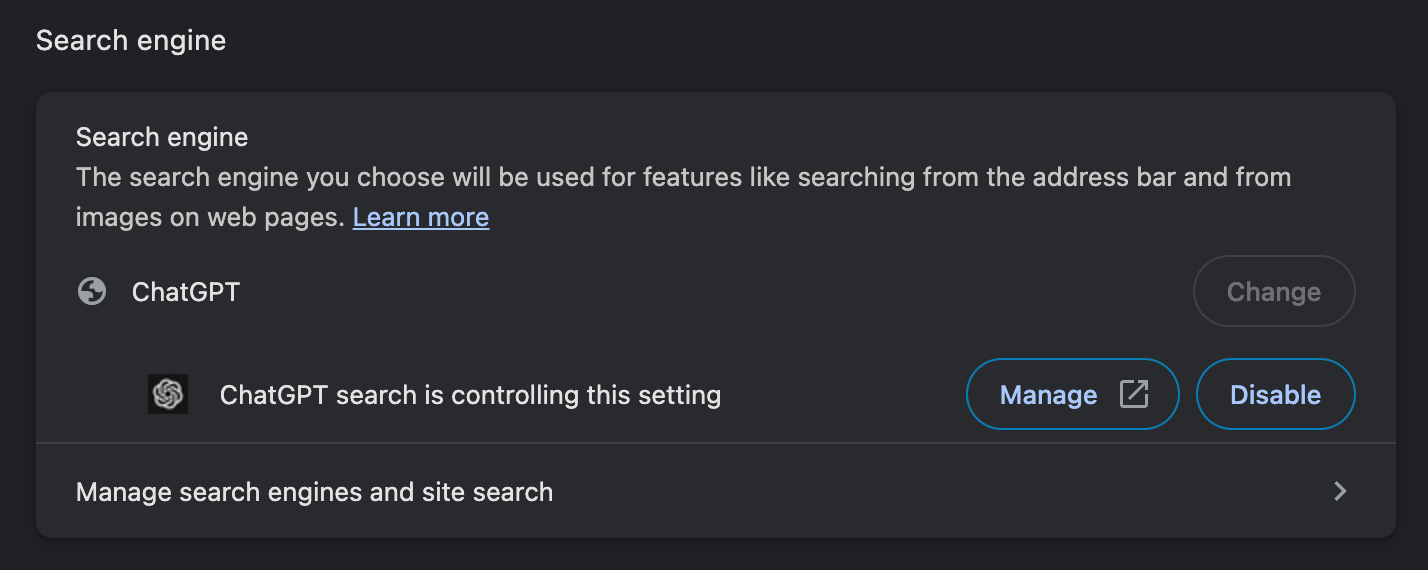Expand using the right chevron arrow

coord(1340,491)
